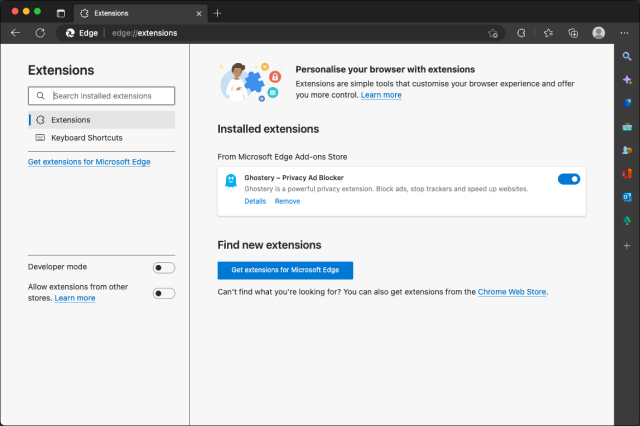Click the Extensions puzzle icon in toolbar

pos(521,32)
